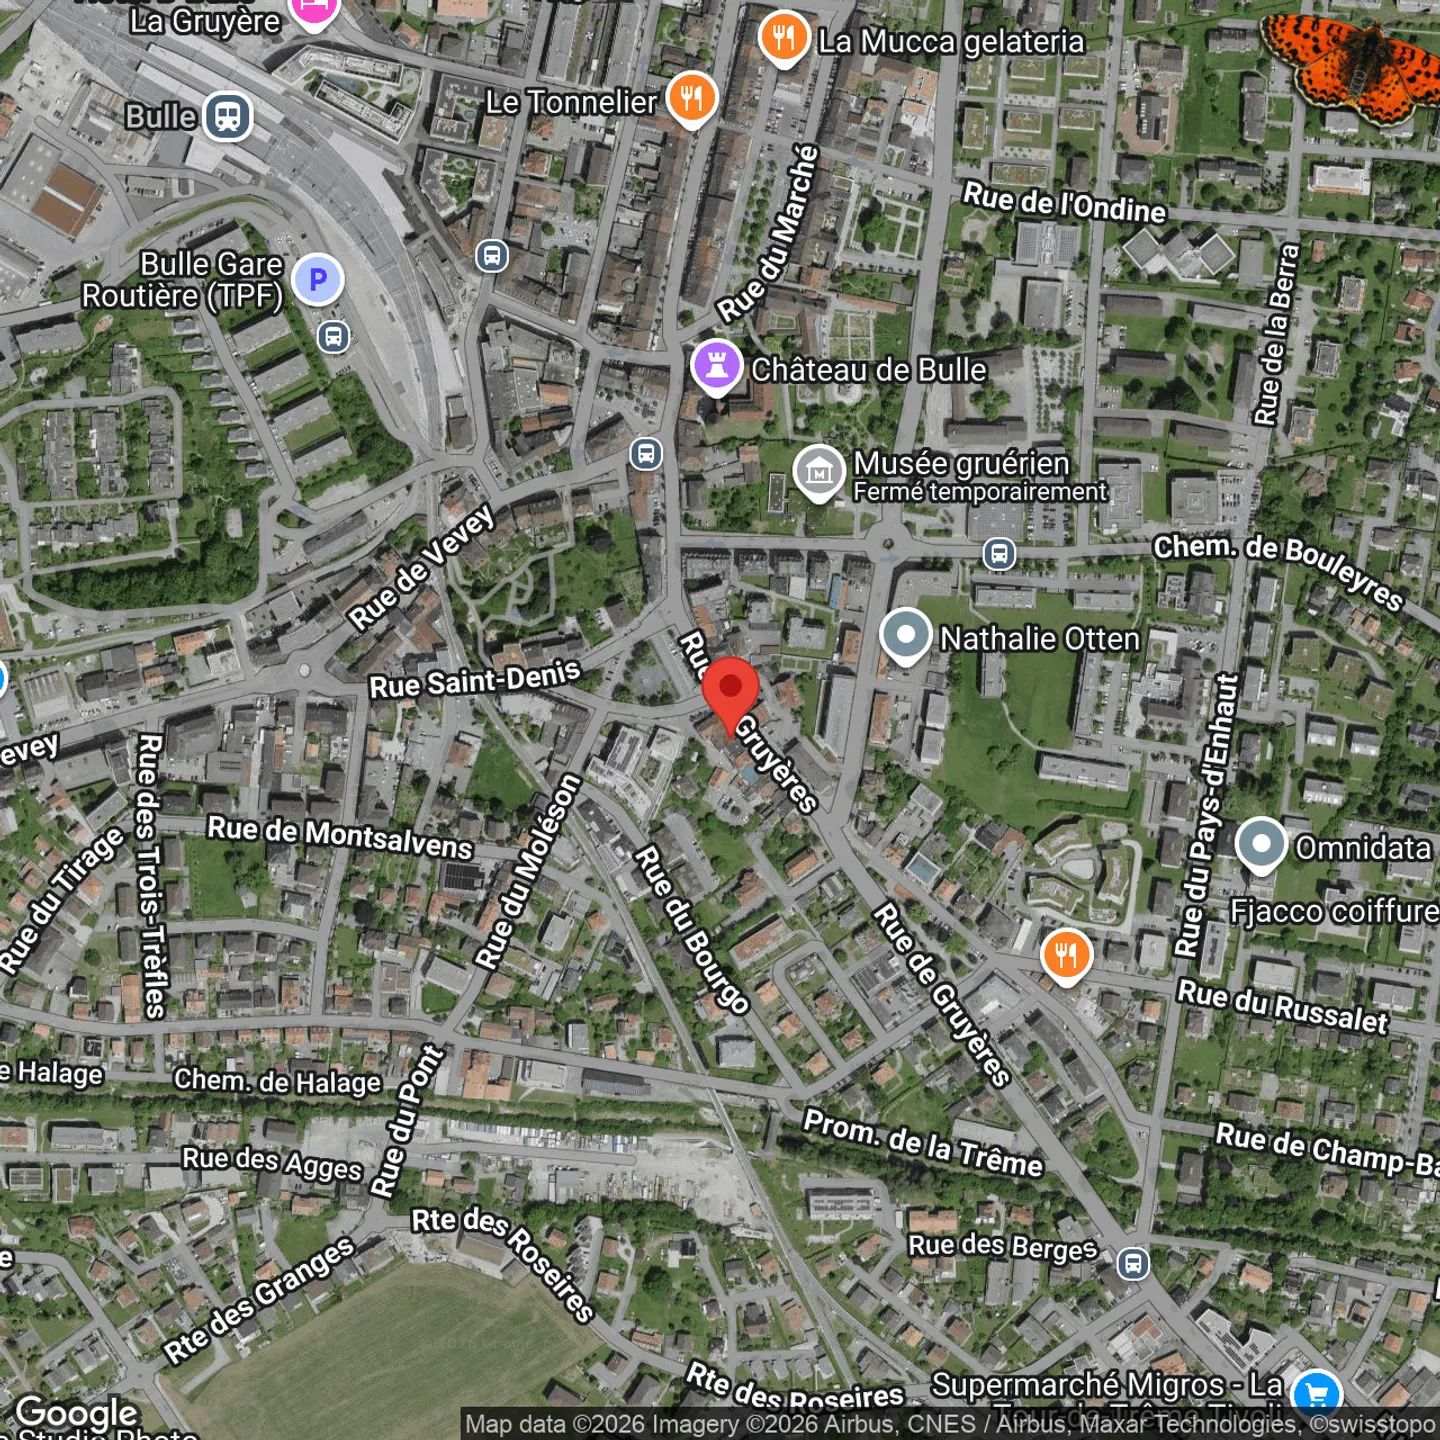The height and width of the screenshot is (1440, 1440).
Task: Click the restaurant icon near Rue du Russalet
Action: tap(1066, 956)
